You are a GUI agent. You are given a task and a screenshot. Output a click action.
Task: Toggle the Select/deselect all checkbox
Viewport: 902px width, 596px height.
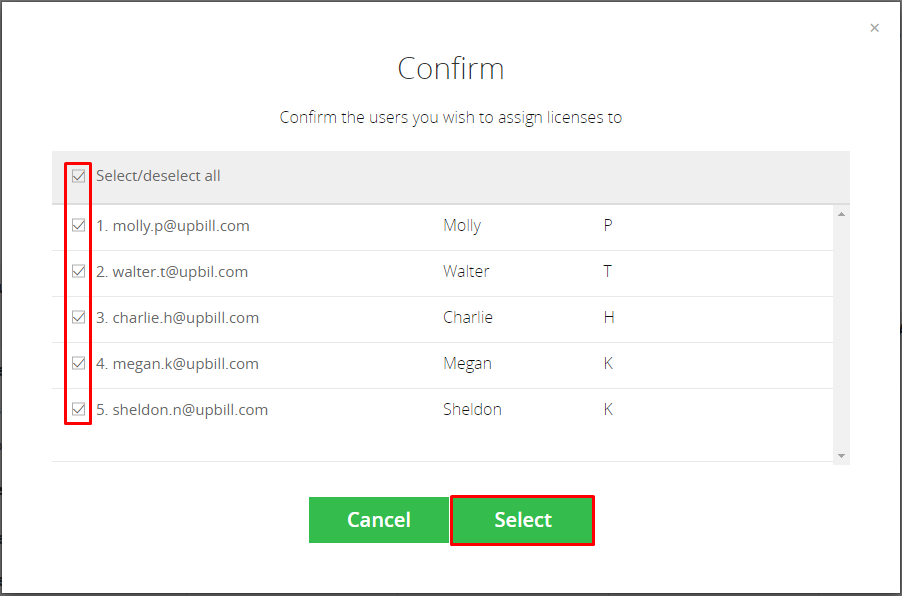point(79,176)
